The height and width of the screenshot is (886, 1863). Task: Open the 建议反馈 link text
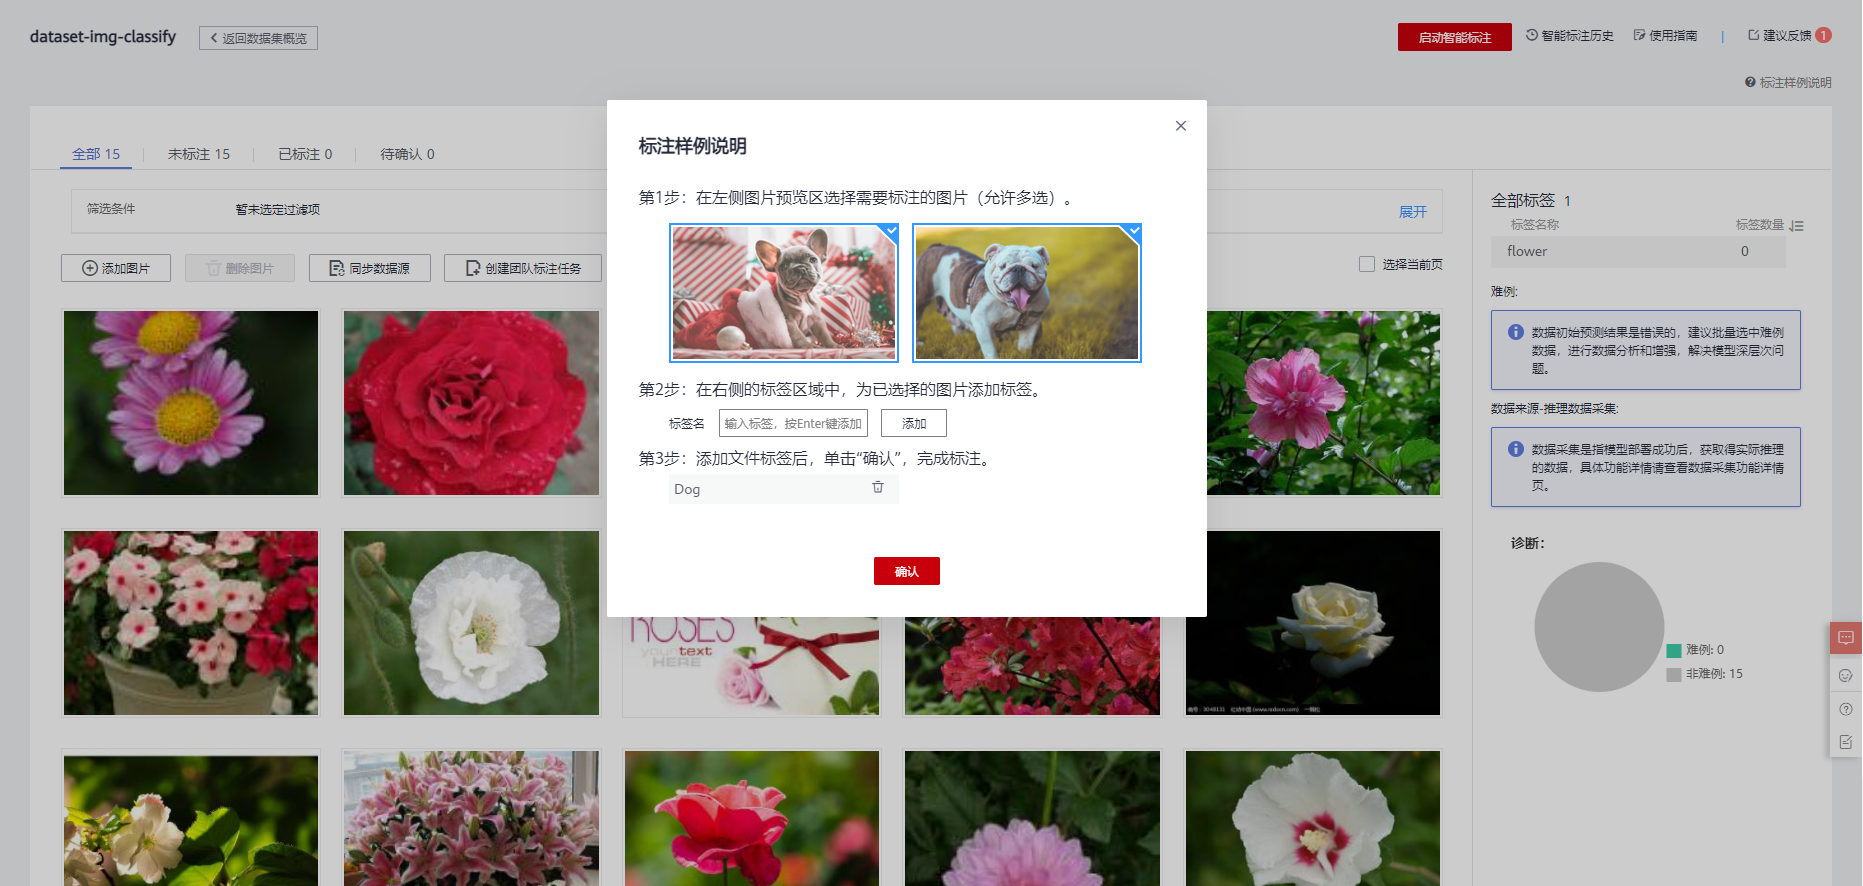click(x=1787, y=35)
